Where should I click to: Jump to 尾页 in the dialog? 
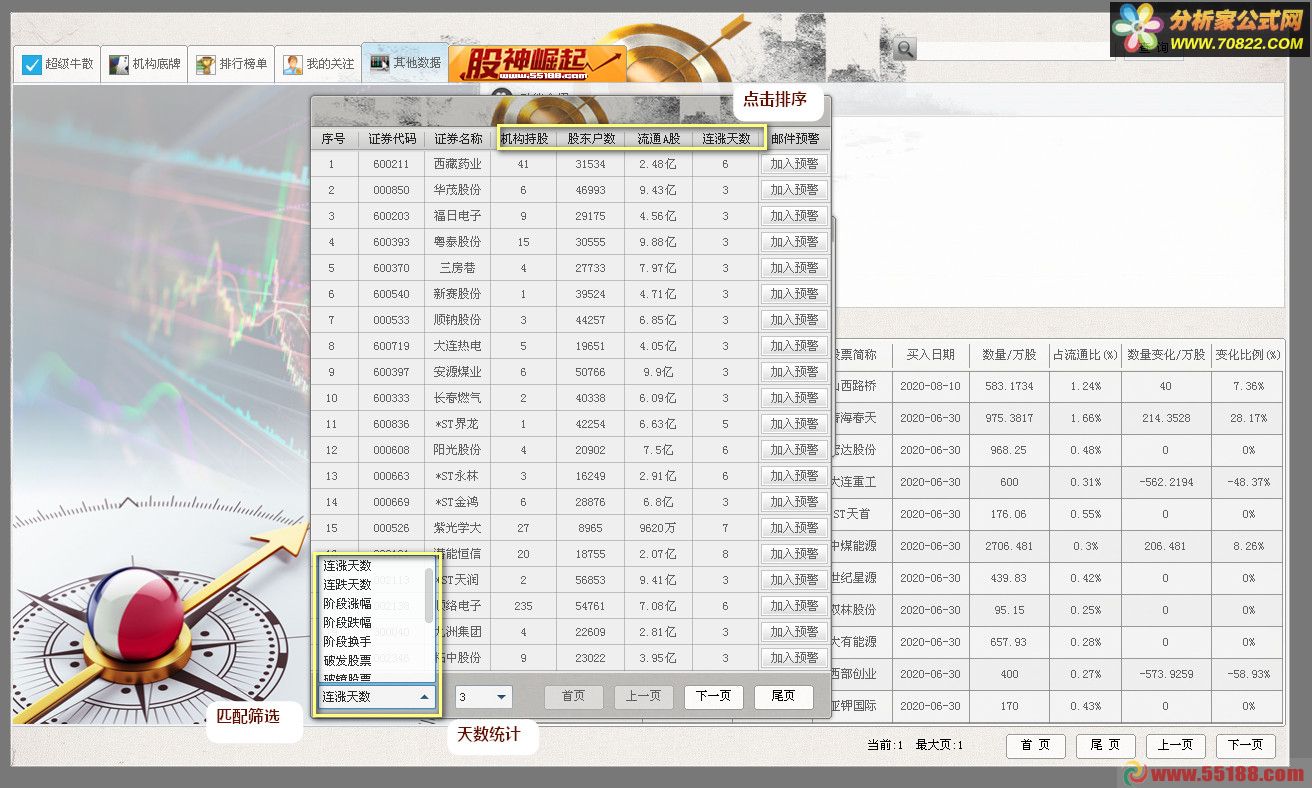pyautogui.click(x=783, y=696)
